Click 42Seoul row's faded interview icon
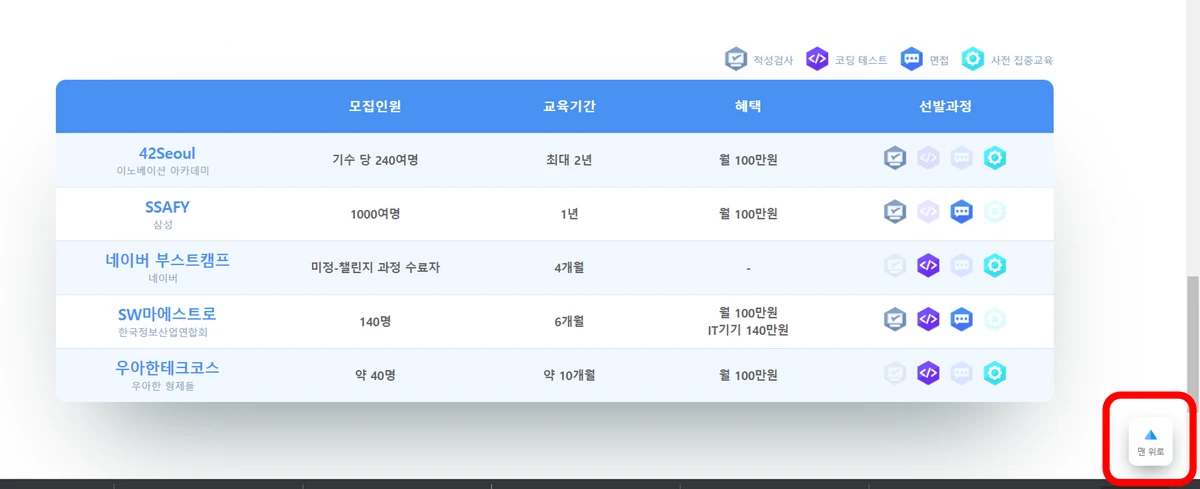This screenshot has width=1200, height=489. tap(961, 158)
